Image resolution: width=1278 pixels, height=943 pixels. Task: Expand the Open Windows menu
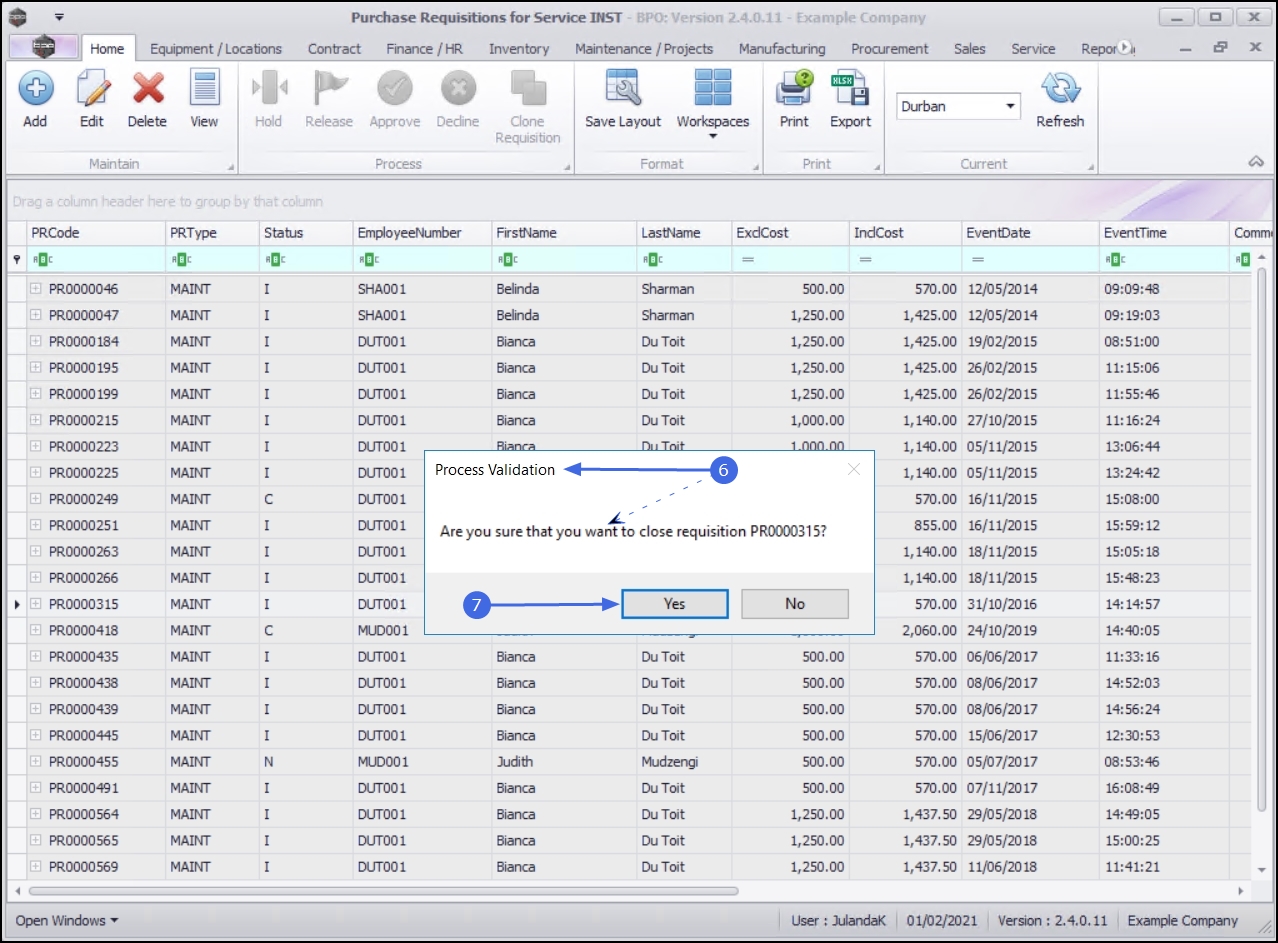click(x=67, y=920)
